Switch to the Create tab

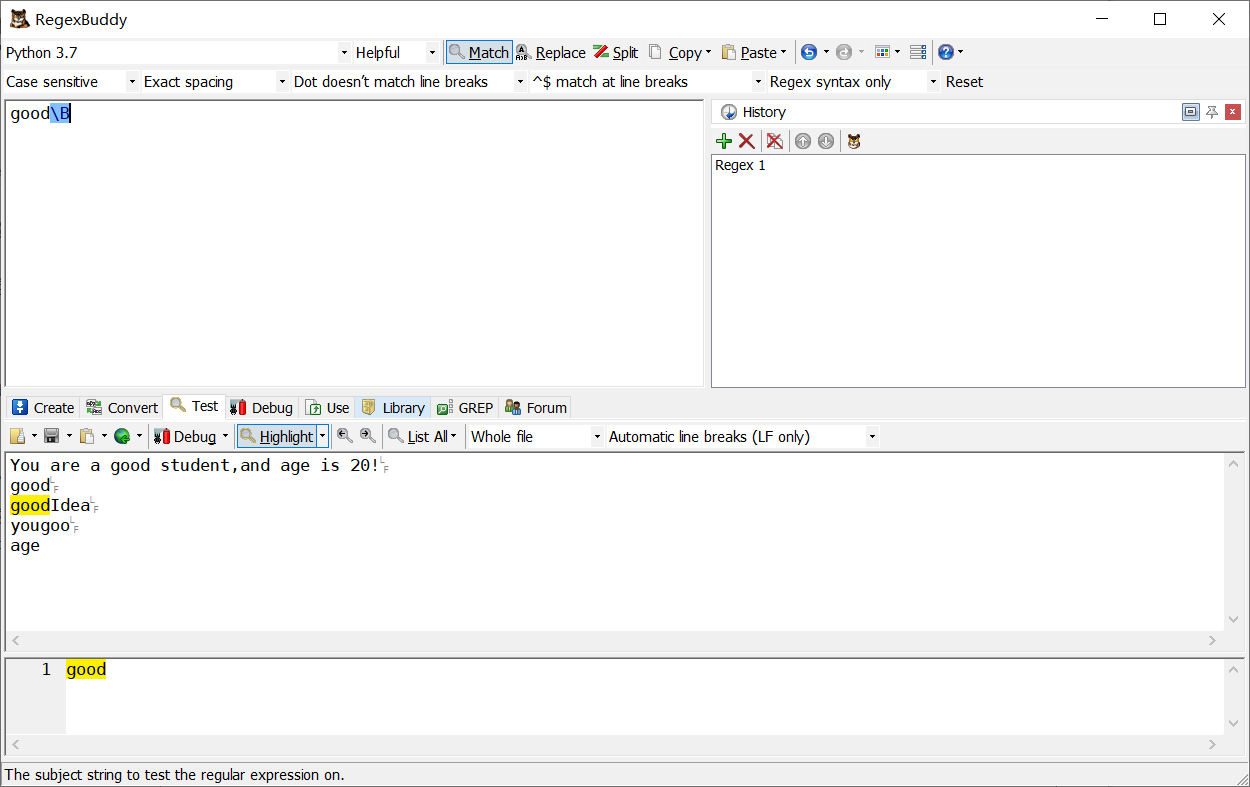coord(43,407)
